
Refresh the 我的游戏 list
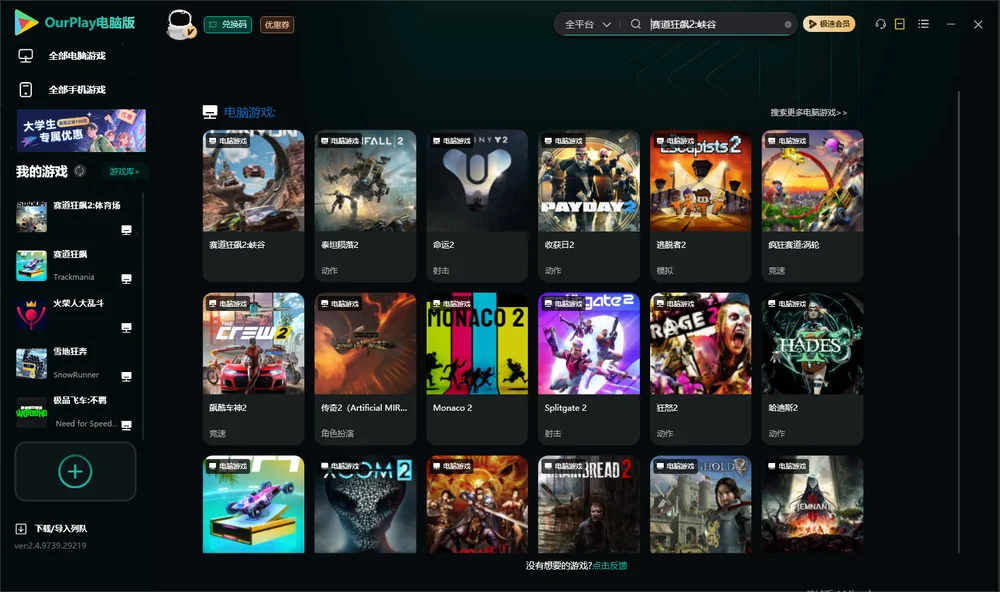pyautogui.click(x=80, y=171)
